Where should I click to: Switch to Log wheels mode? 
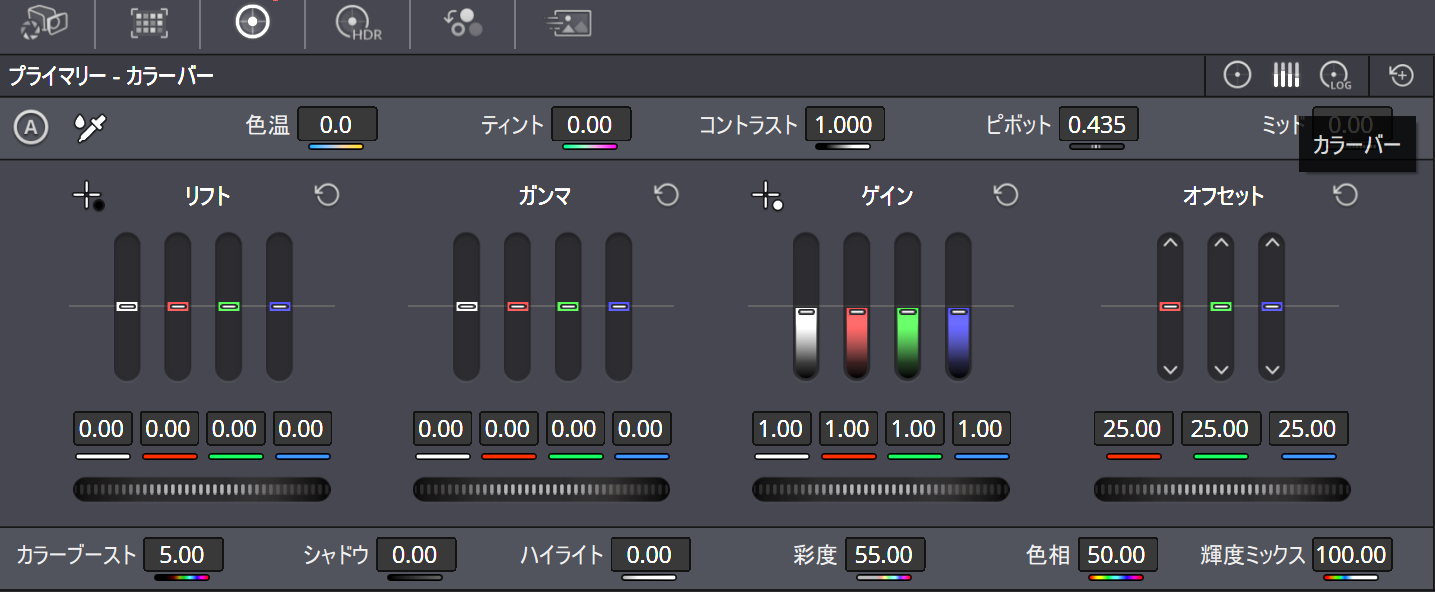click(x=1334, y=75)
